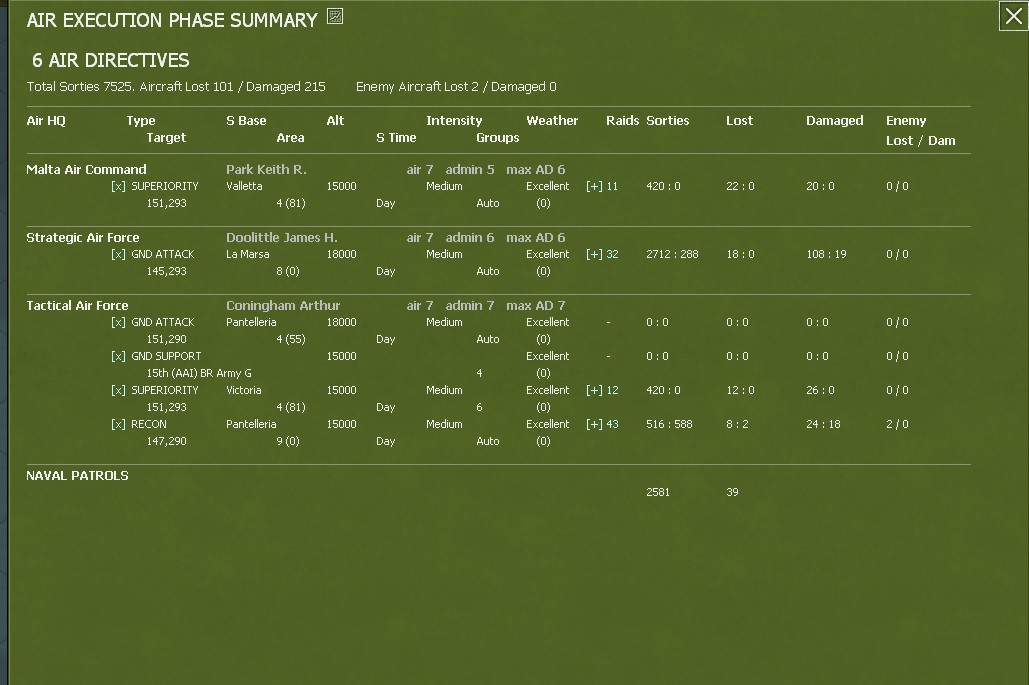Click the Total Sorties 7525 summary line
This screenshot has height=685, width=1029.
176,87
